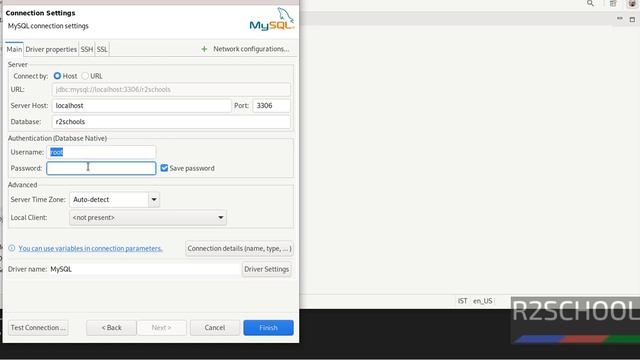The width and height of the screenshot is (640, 360).
Task: Click Finish to create connection
Action: [268, 328]
